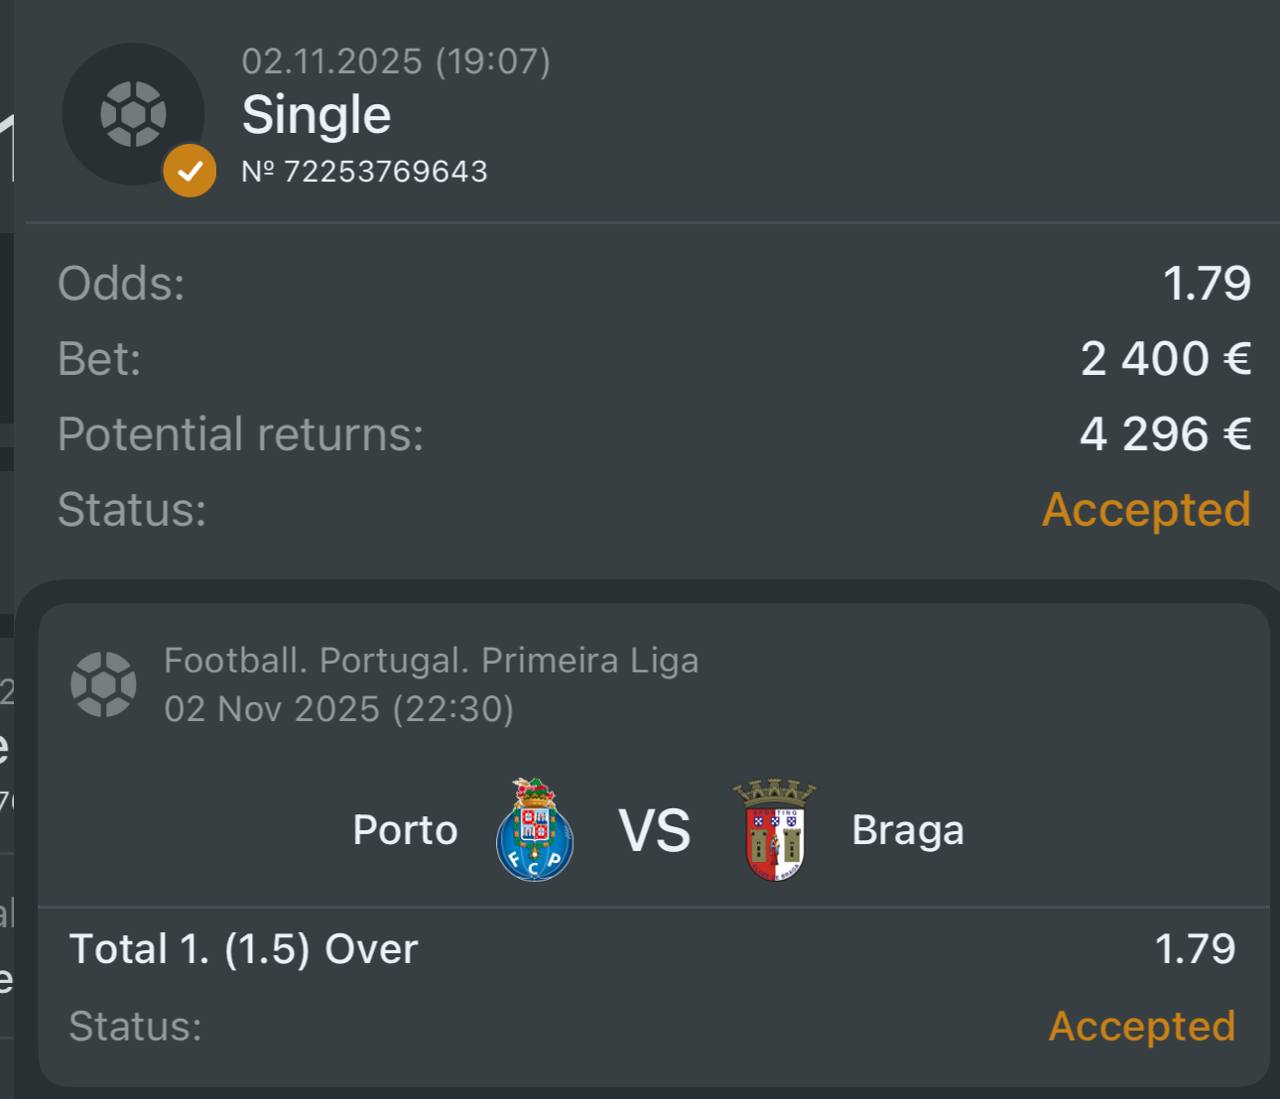The image size is (1280, 1099).
Task: Click the VS text between the teams
Action: click(654, 831)
